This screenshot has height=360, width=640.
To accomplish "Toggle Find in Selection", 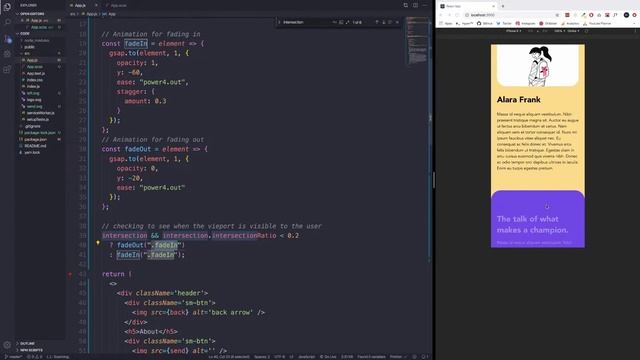I will click(x=390, y=22).
